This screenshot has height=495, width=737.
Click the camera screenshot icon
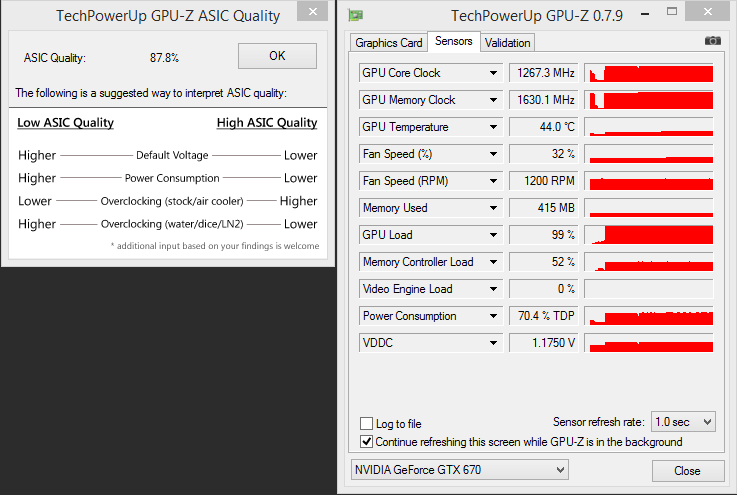(713, 41)
